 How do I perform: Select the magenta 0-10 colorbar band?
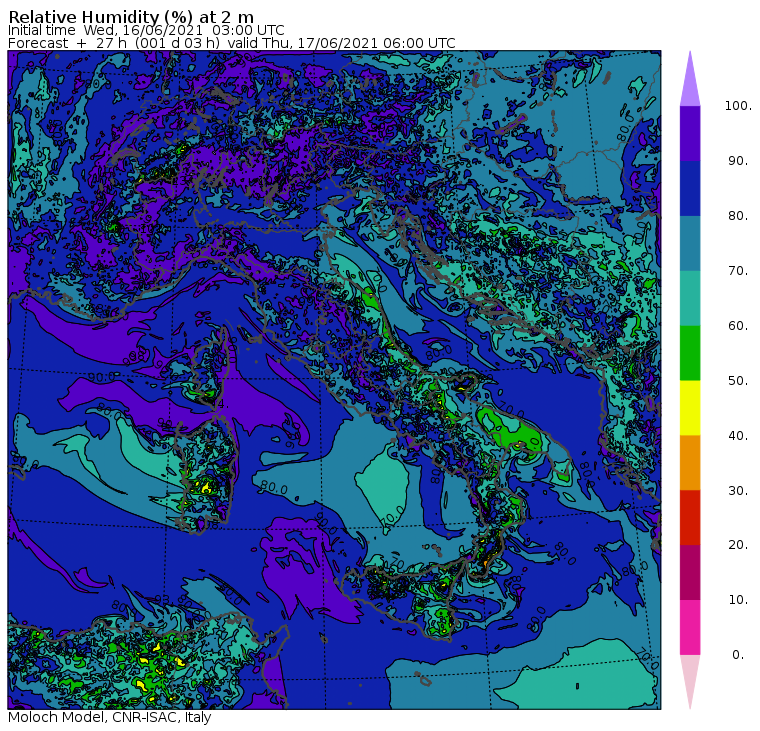click(690, 627)
